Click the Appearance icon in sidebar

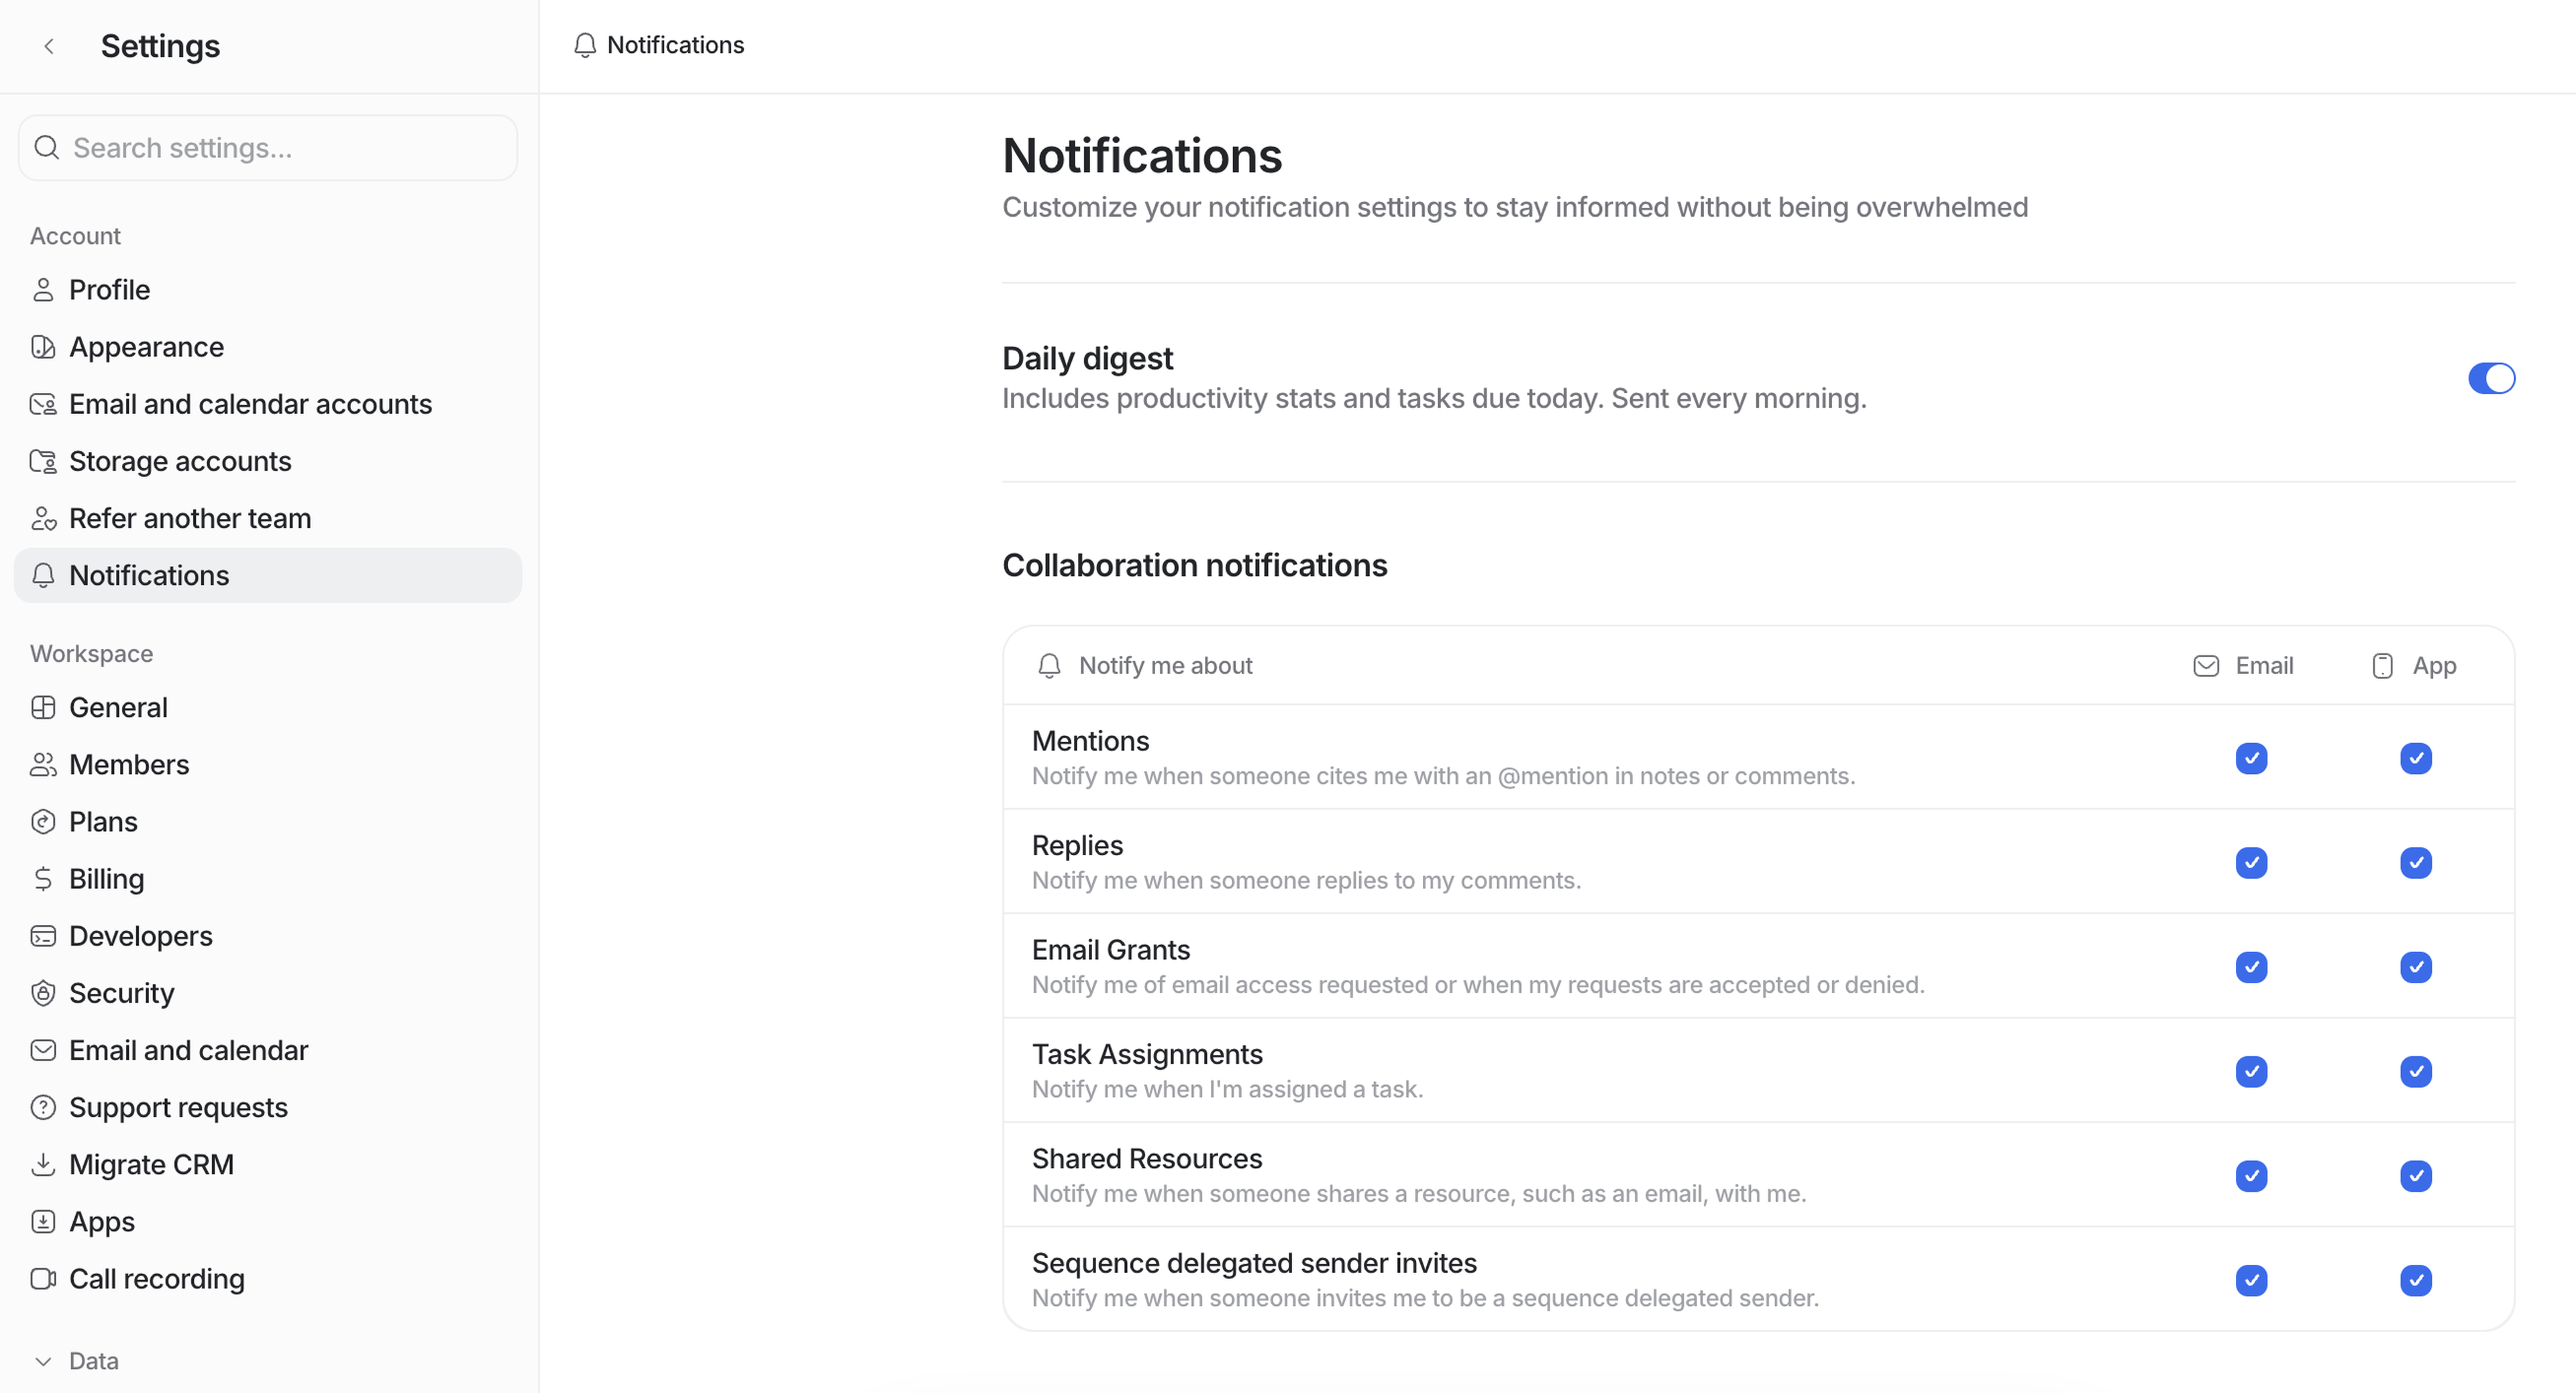pyautogui.click(x=43, y=347)
